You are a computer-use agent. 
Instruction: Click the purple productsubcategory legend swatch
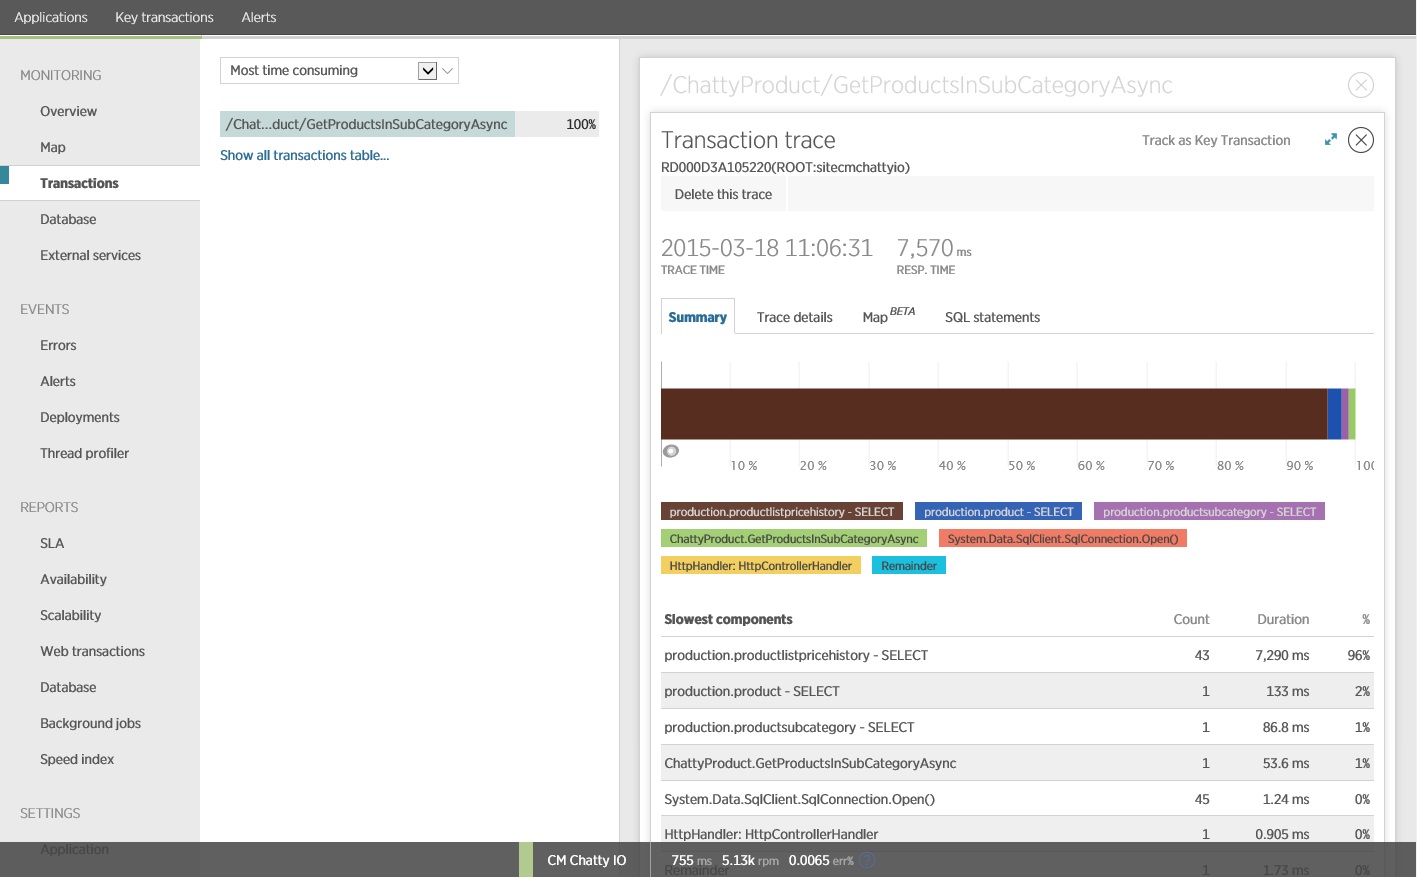pyautogui.click(x=1209, y=511)
